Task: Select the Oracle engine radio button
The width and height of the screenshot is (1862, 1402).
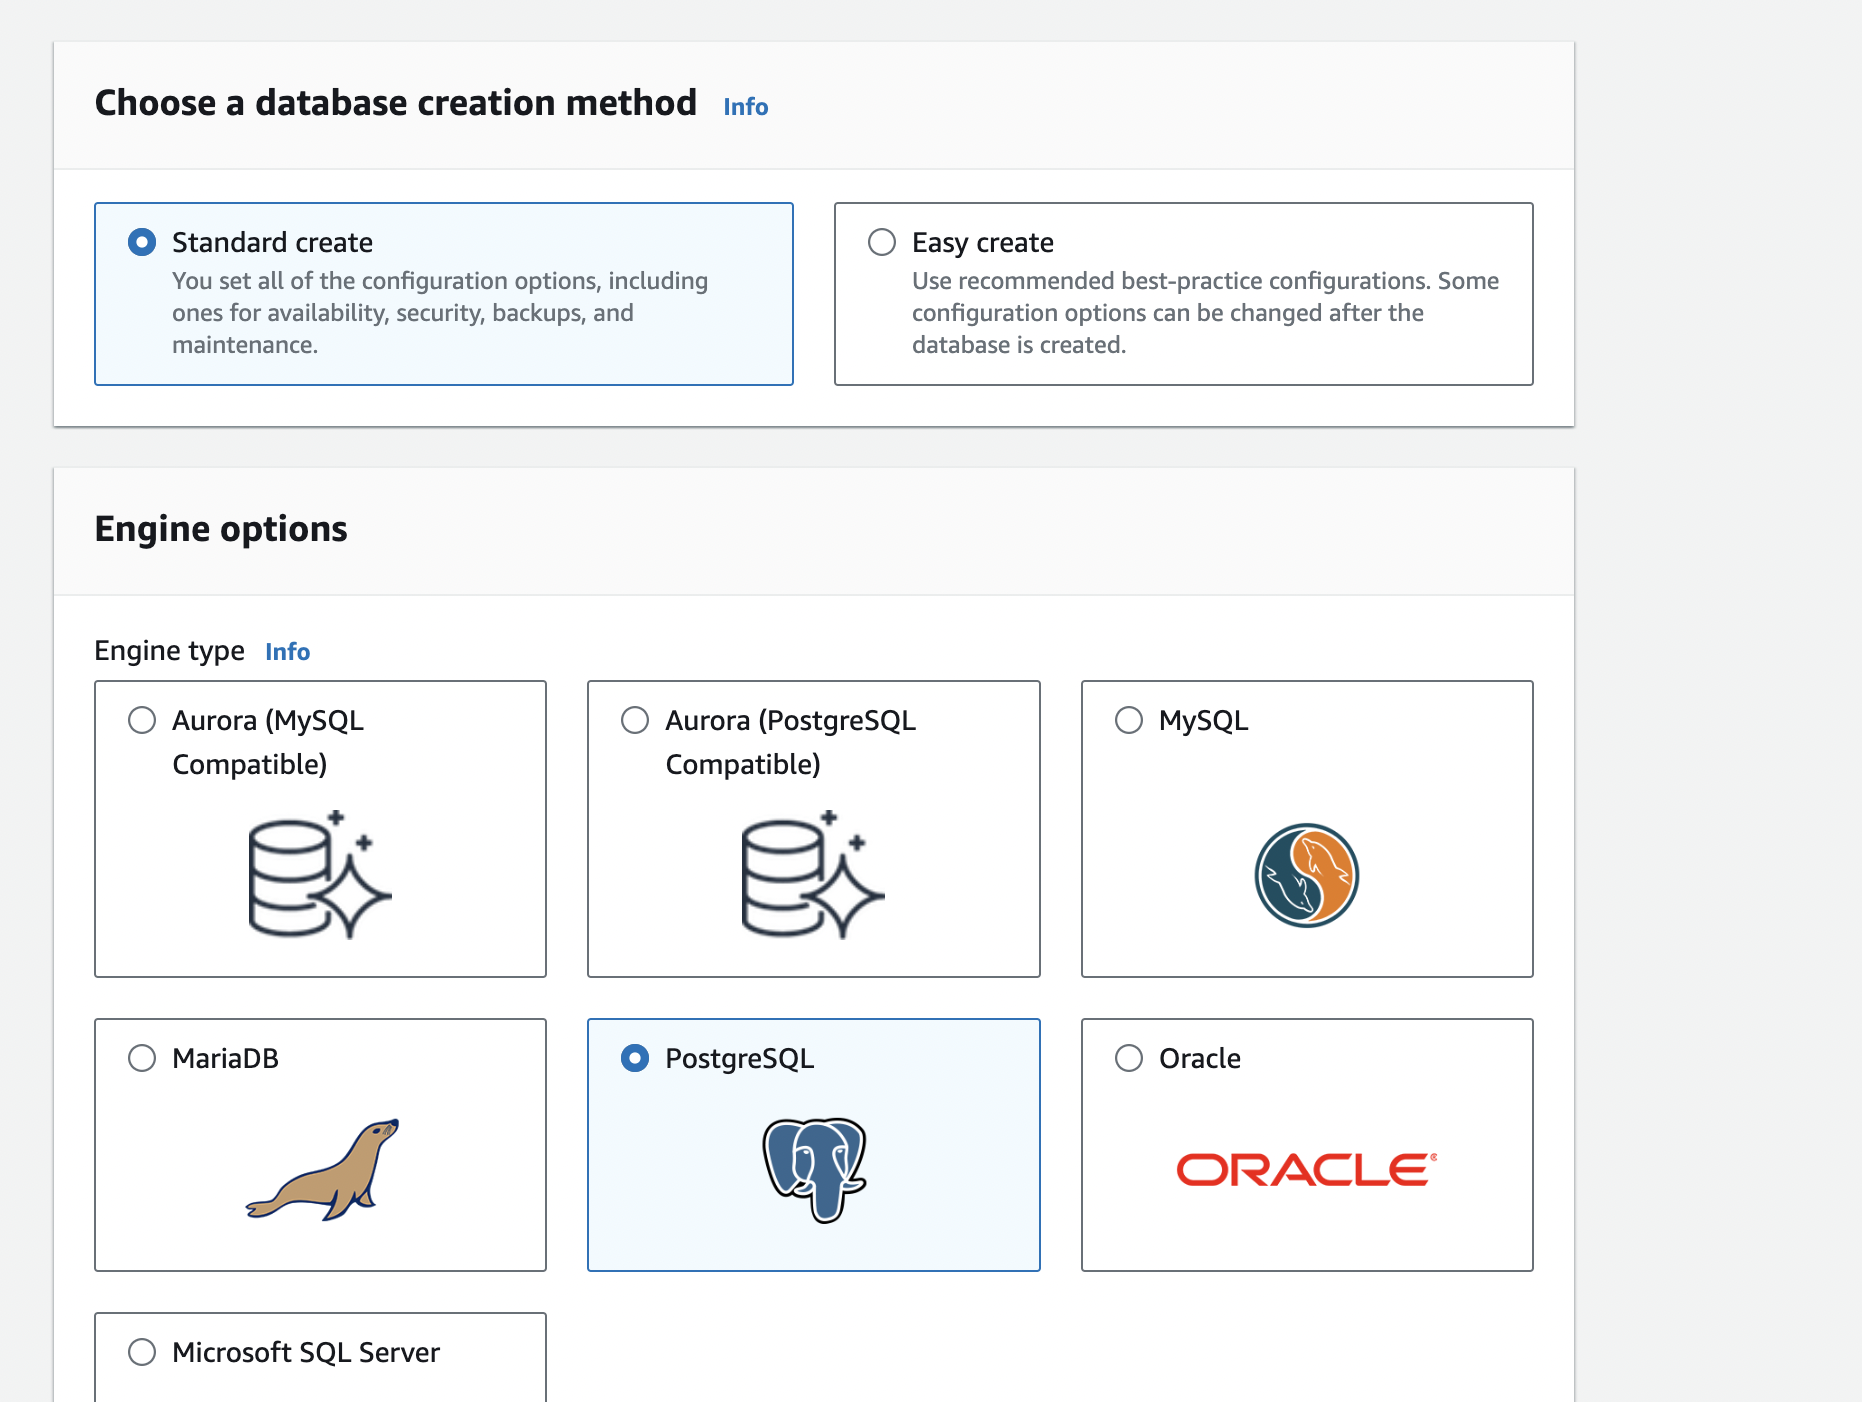Action: click(x=1129, y=1058)
